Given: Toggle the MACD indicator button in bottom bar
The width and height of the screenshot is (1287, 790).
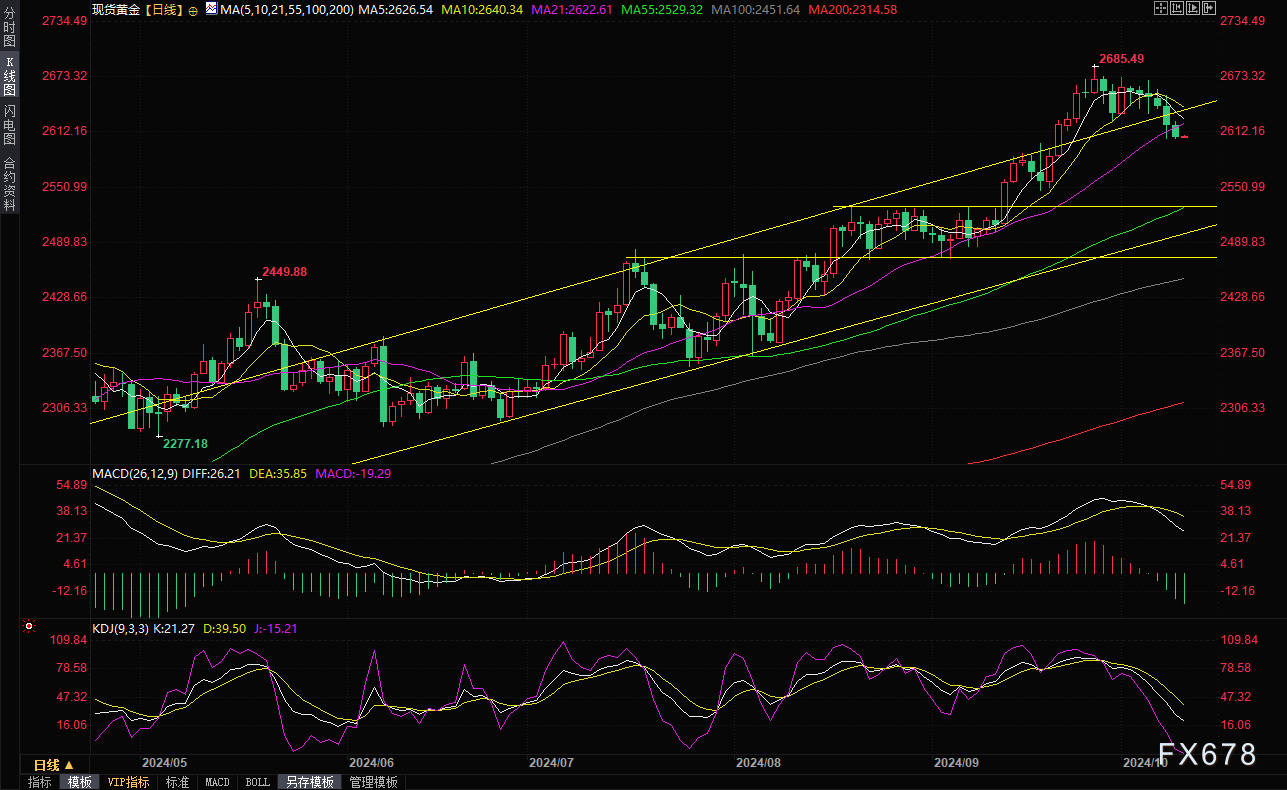Looking at the screenshot, I should click(x=217, y=782).
